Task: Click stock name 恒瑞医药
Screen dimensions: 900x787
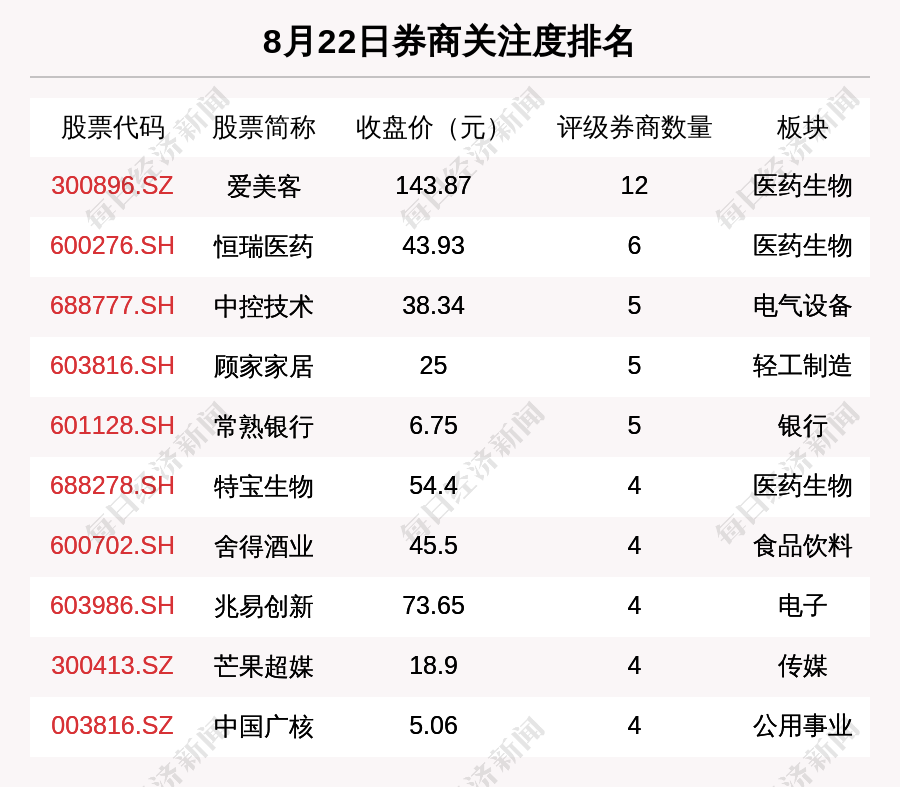Action: (263, 247)
